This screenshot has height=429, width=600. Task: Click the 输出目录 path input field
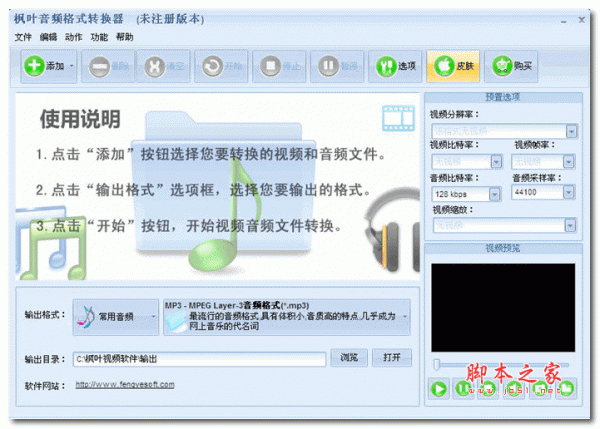coord(199,359)
